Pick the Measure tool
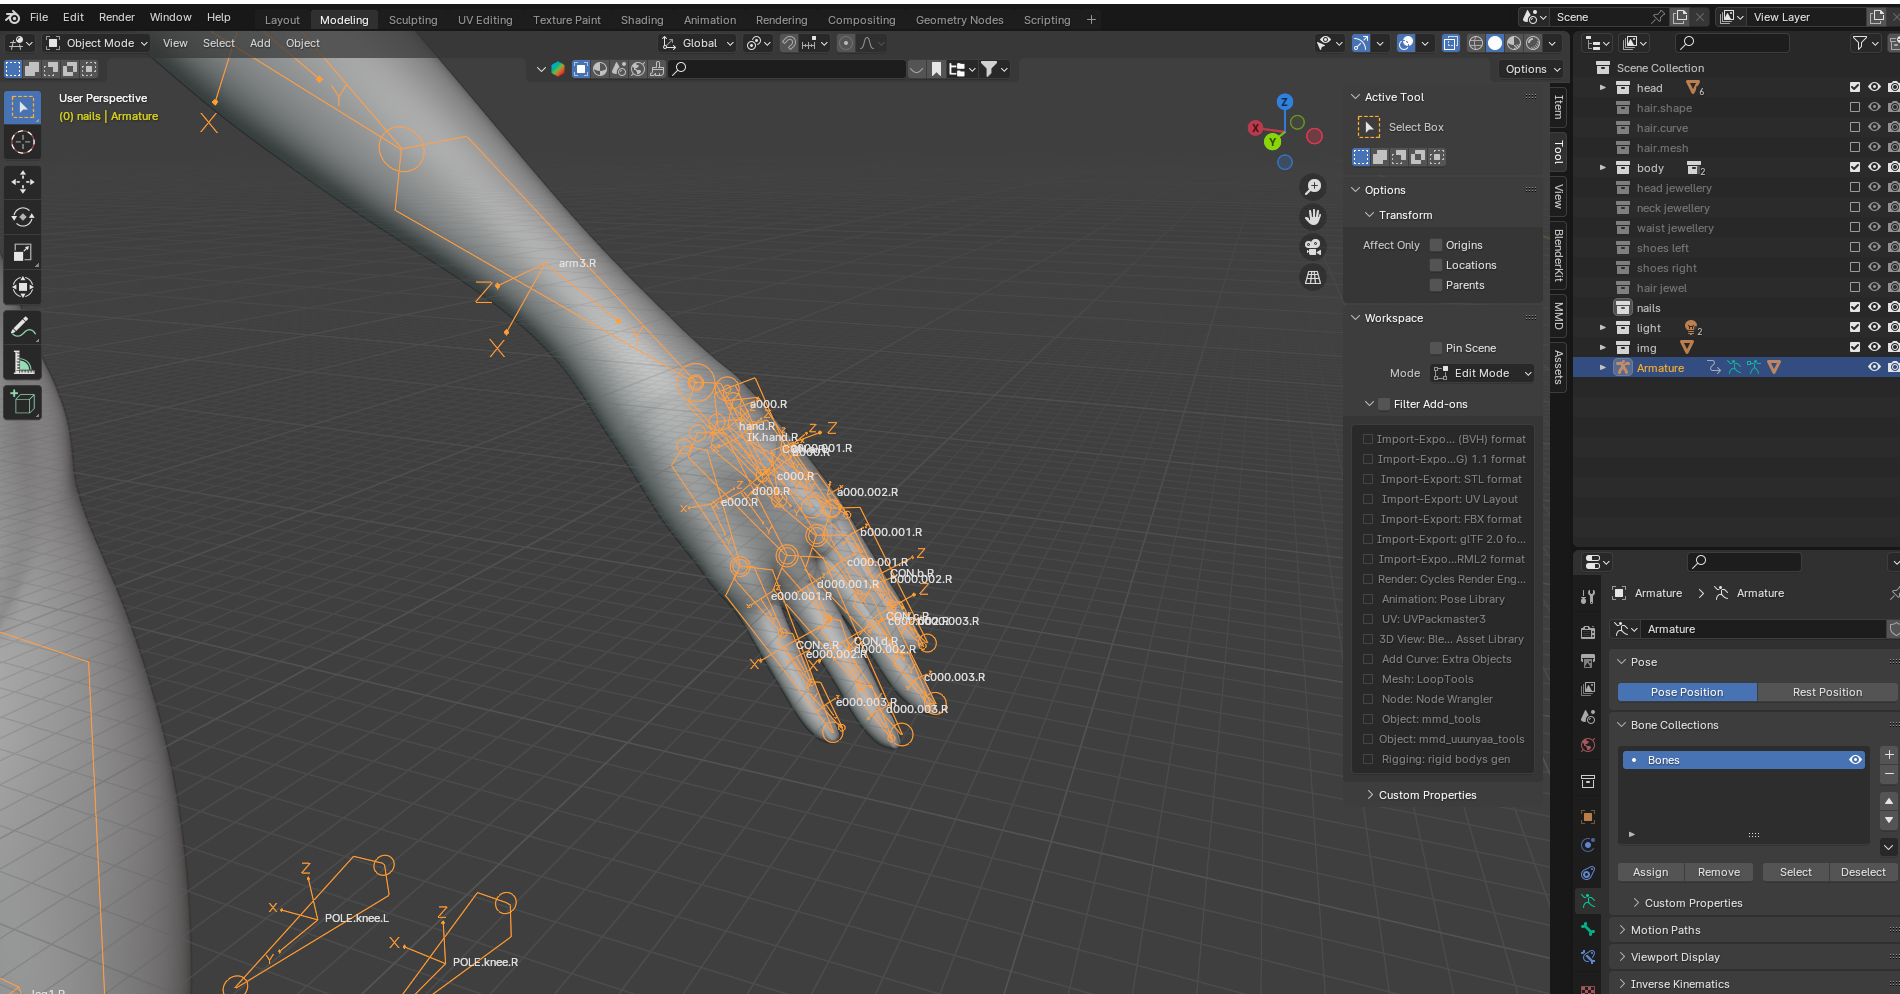Viewport: 1900px width, 994px height. (23, 362)
